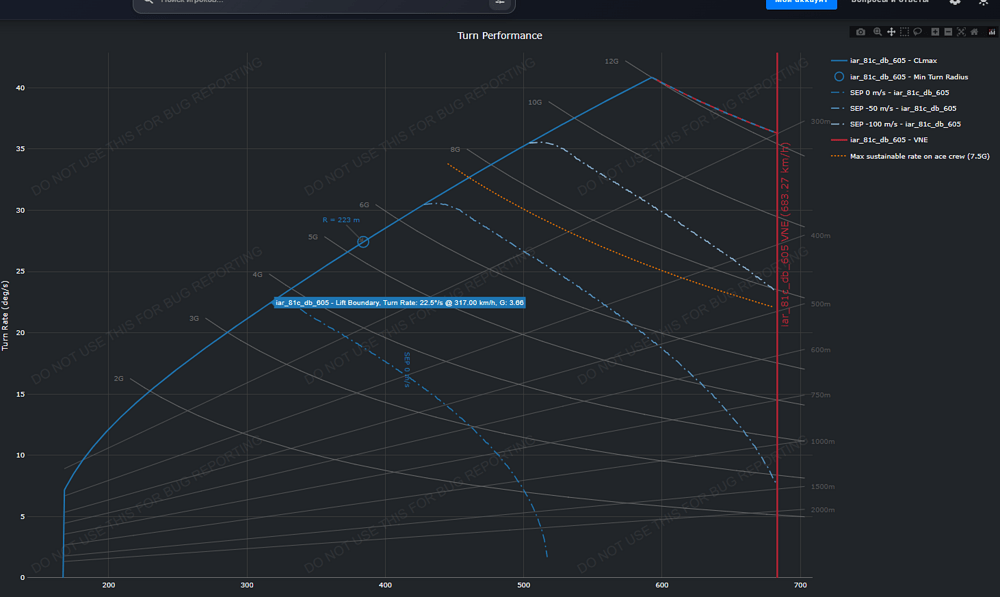Image resolution: width=1000 pixels, height=597 pixels.
Task: Click the 400 tick on the speed axis
Action: 385,585
